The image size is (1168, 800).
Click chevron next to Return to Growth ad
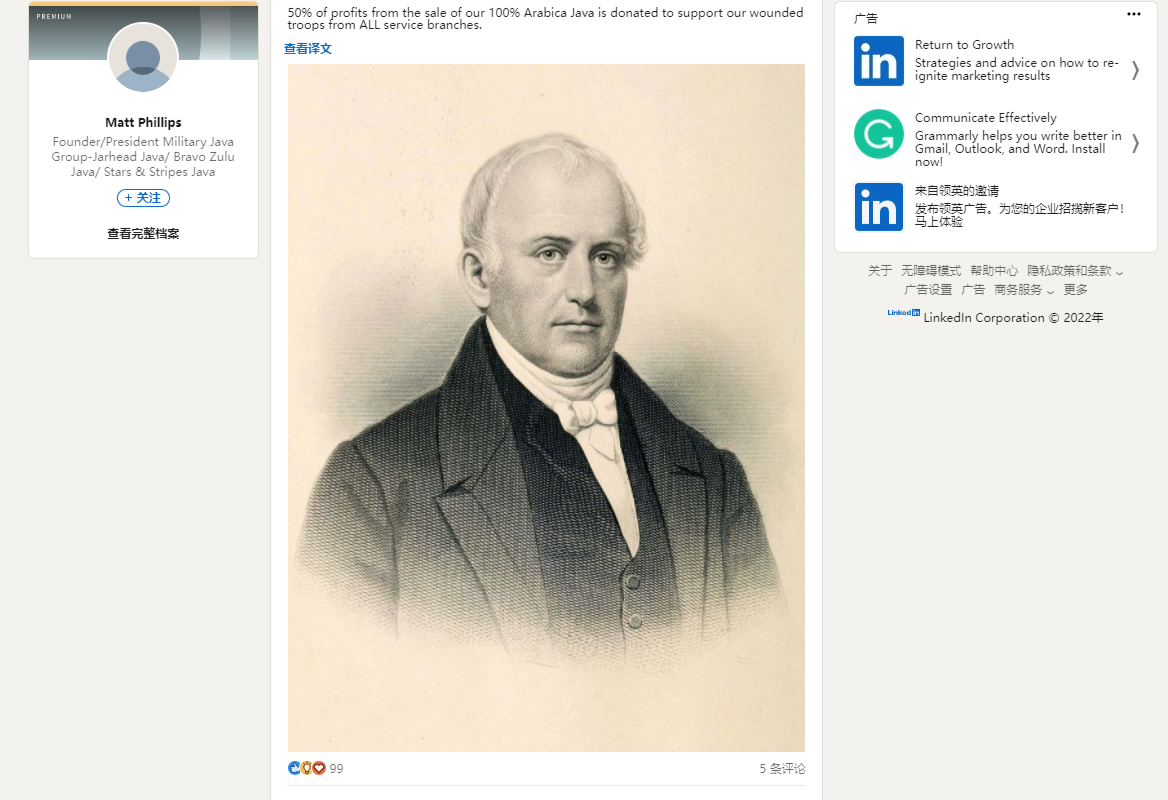pyautogui.click(x=1135, y=70)
